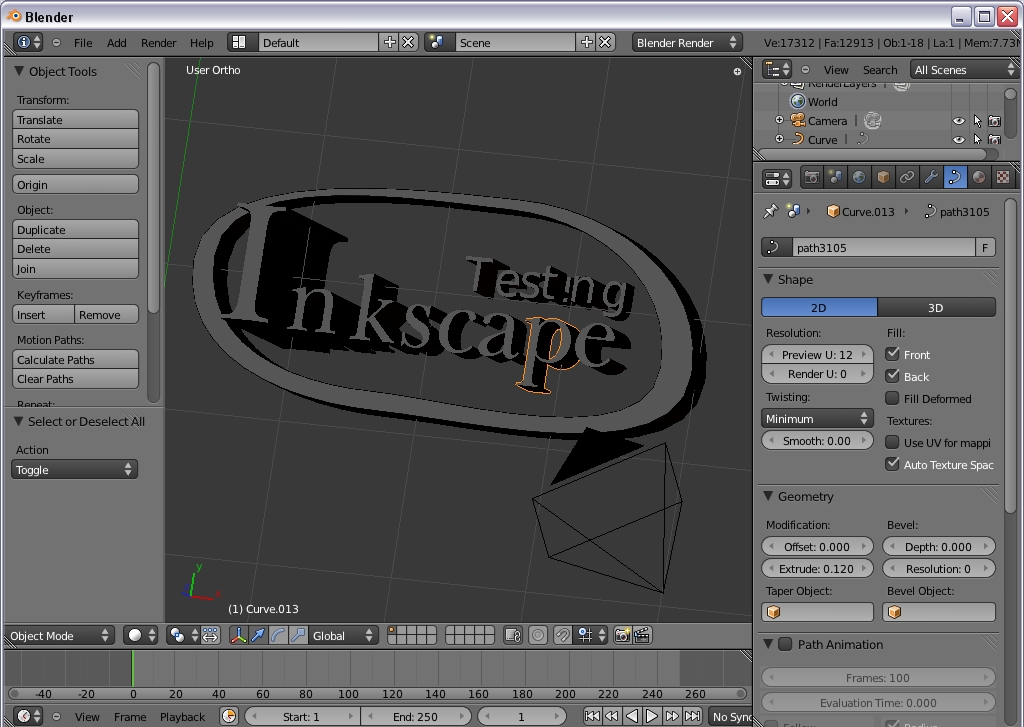Image resolution: width=1024 pixels, height=727 pixels.
Task: Open the Add menu
Action: point(116,42)
